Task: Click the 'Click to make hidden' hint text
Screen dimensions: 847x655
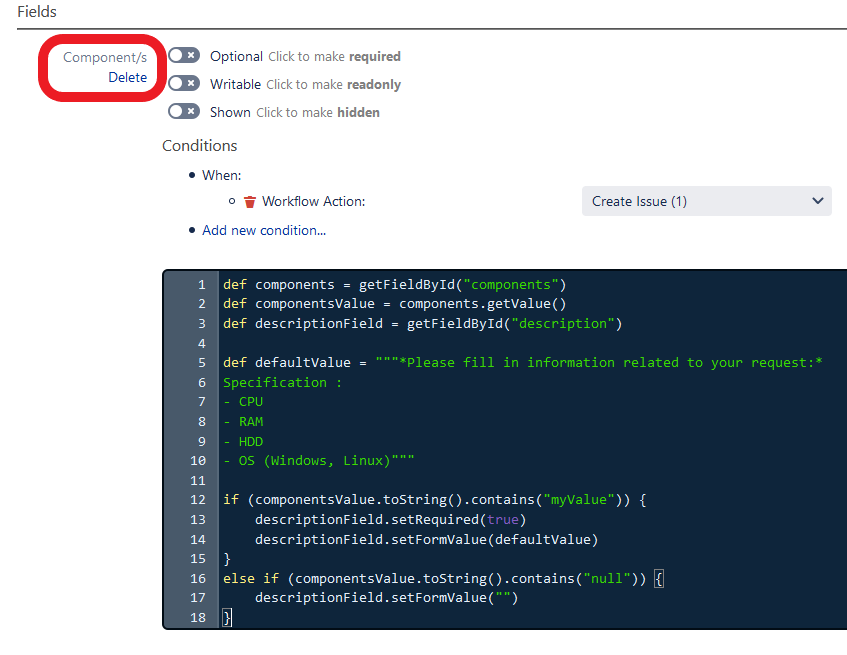Action: pyautogui.click(x=318, y=112)
